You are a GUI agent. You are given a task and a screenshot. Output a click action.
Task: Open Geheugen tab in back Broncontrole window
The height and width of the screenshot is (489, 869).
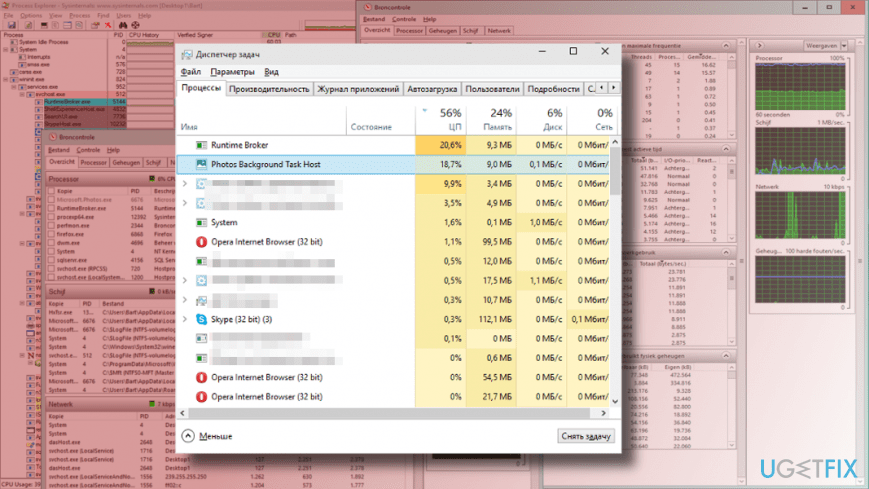coord(442,31)
